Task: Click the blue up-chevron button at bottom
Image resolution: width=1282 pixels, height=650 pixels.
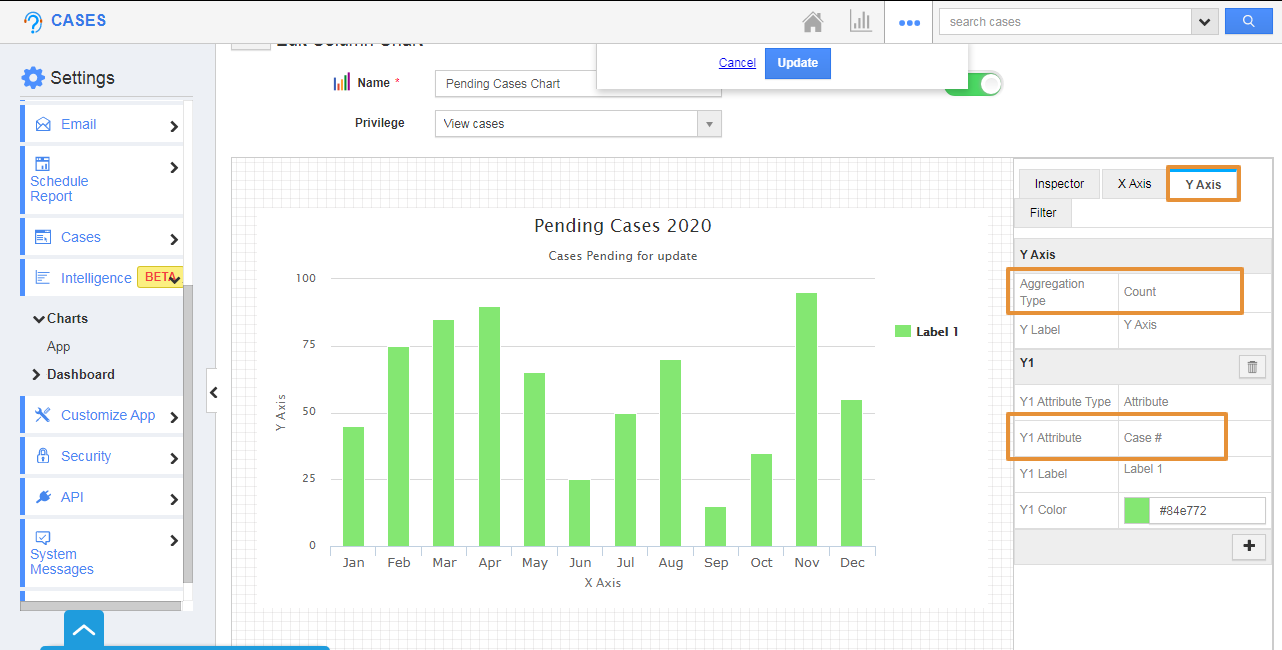Action: 84,630
